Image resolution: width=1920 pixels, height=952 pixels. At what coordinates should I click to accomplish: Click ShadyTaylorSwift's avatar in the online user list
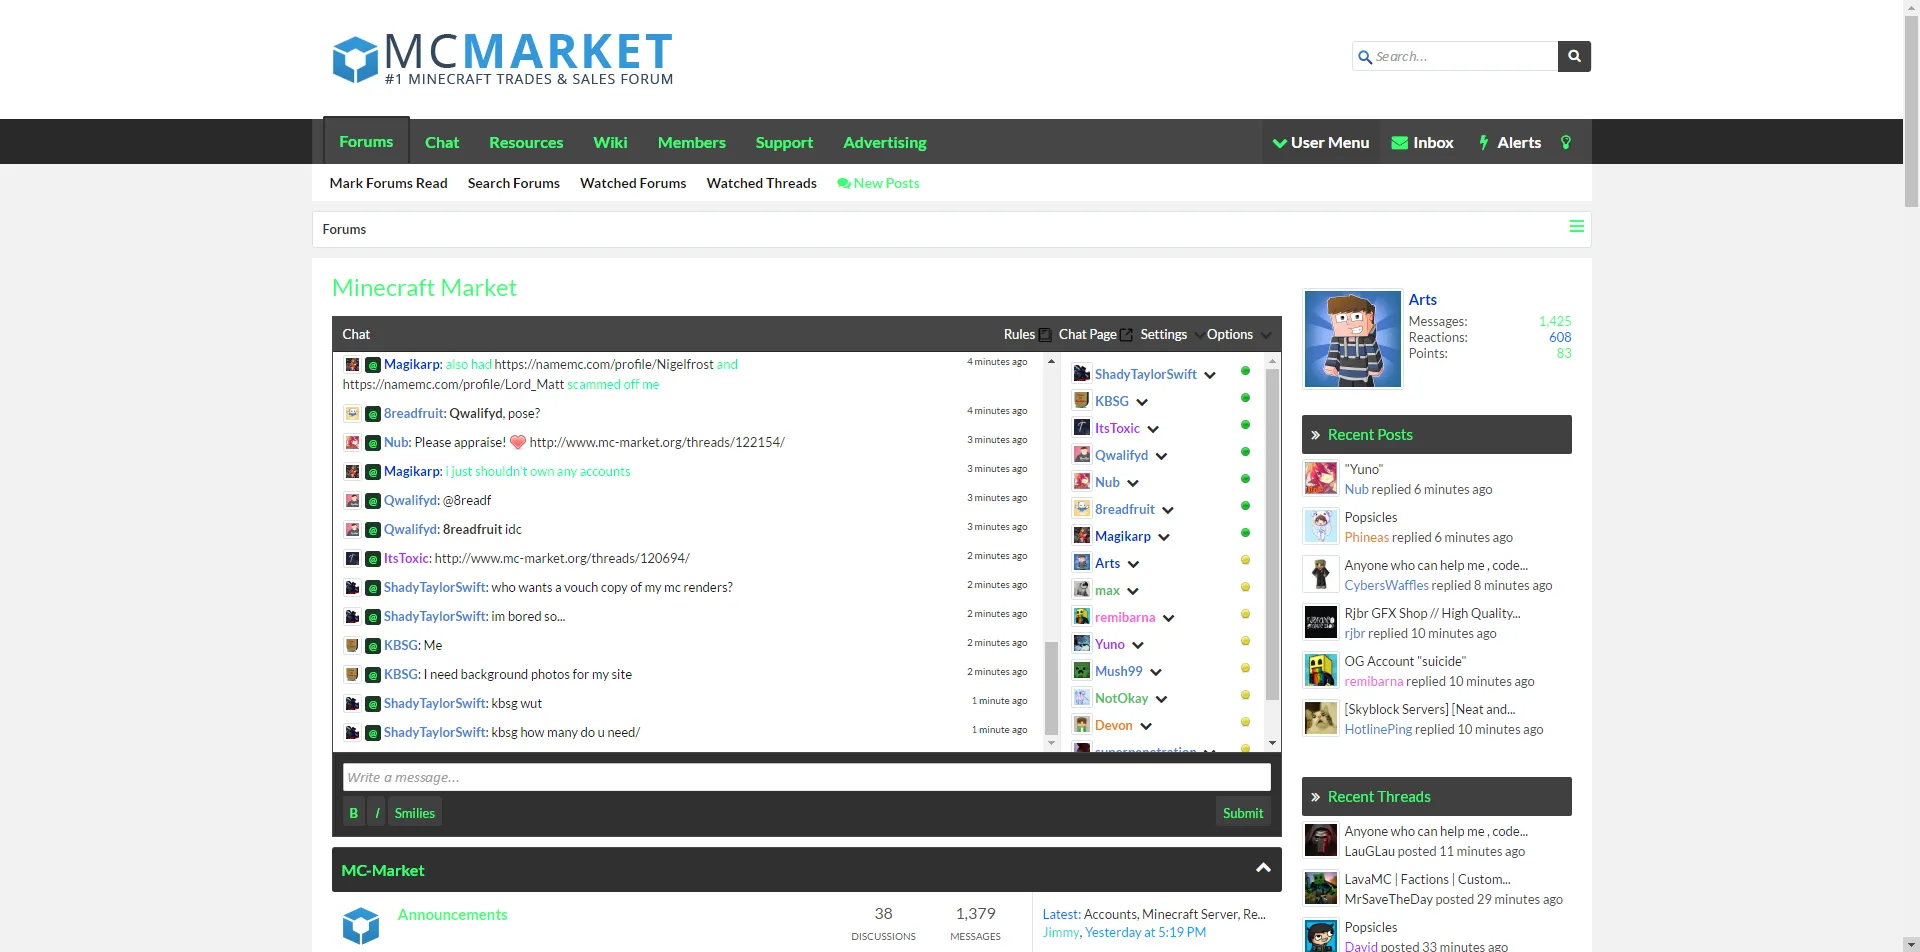(x=1081, y=373)
